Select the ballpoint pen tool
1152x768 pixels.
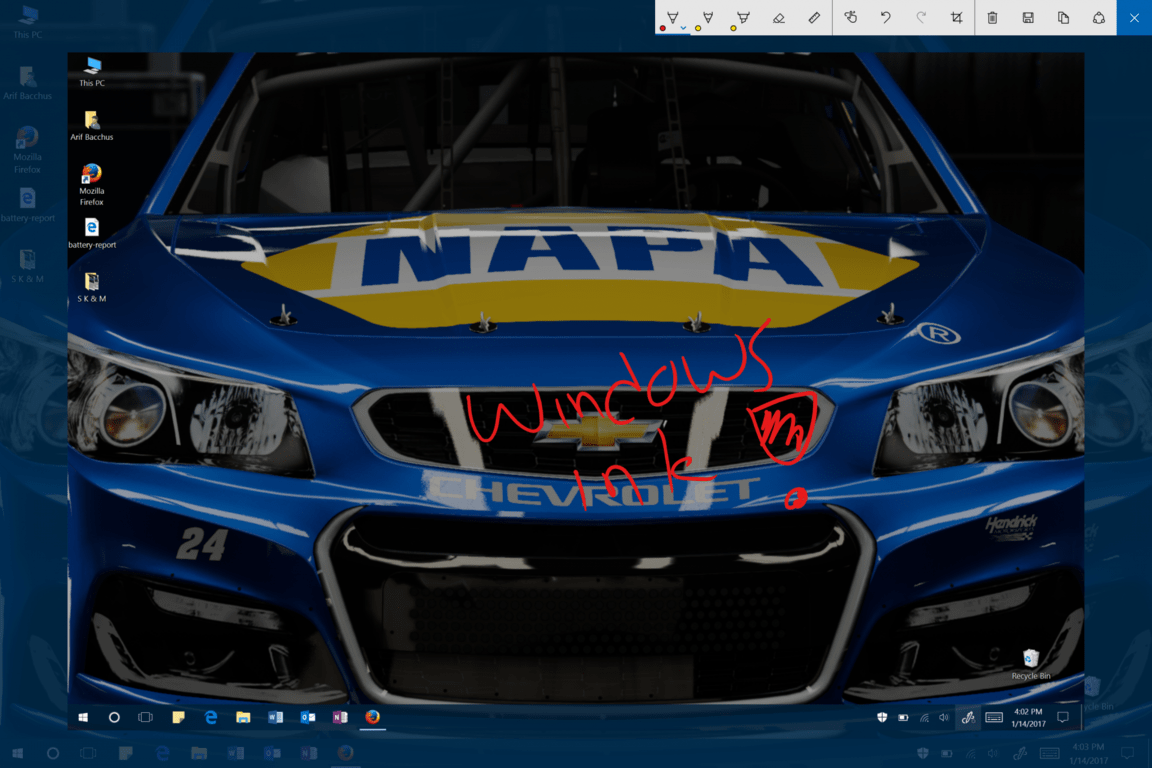click(672, 16)
